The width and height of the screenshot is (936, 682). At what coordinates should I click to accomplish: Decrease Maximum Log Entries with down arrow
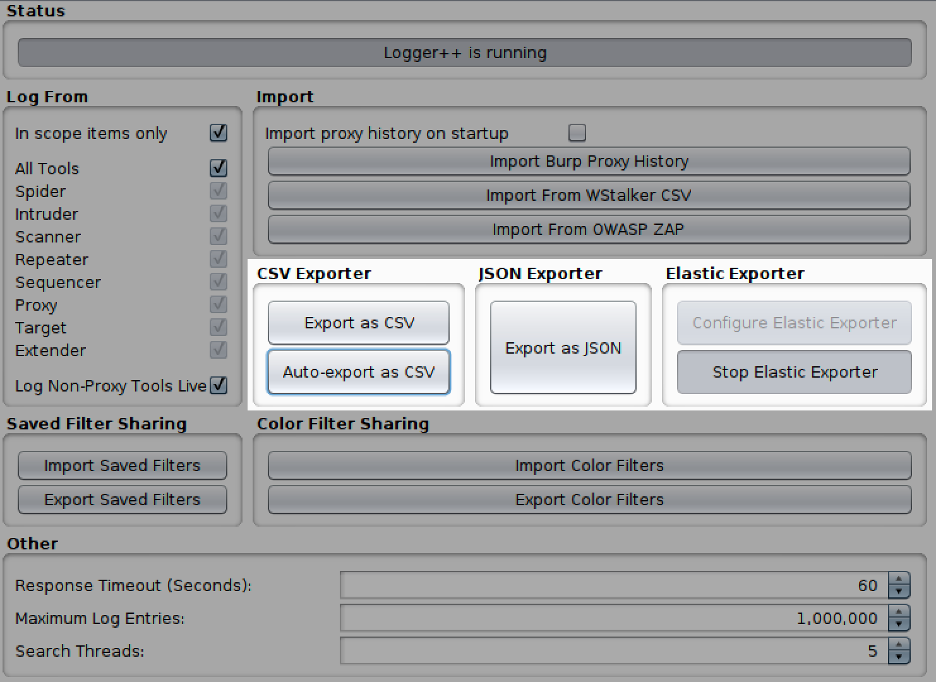click(x=899, y=625)
